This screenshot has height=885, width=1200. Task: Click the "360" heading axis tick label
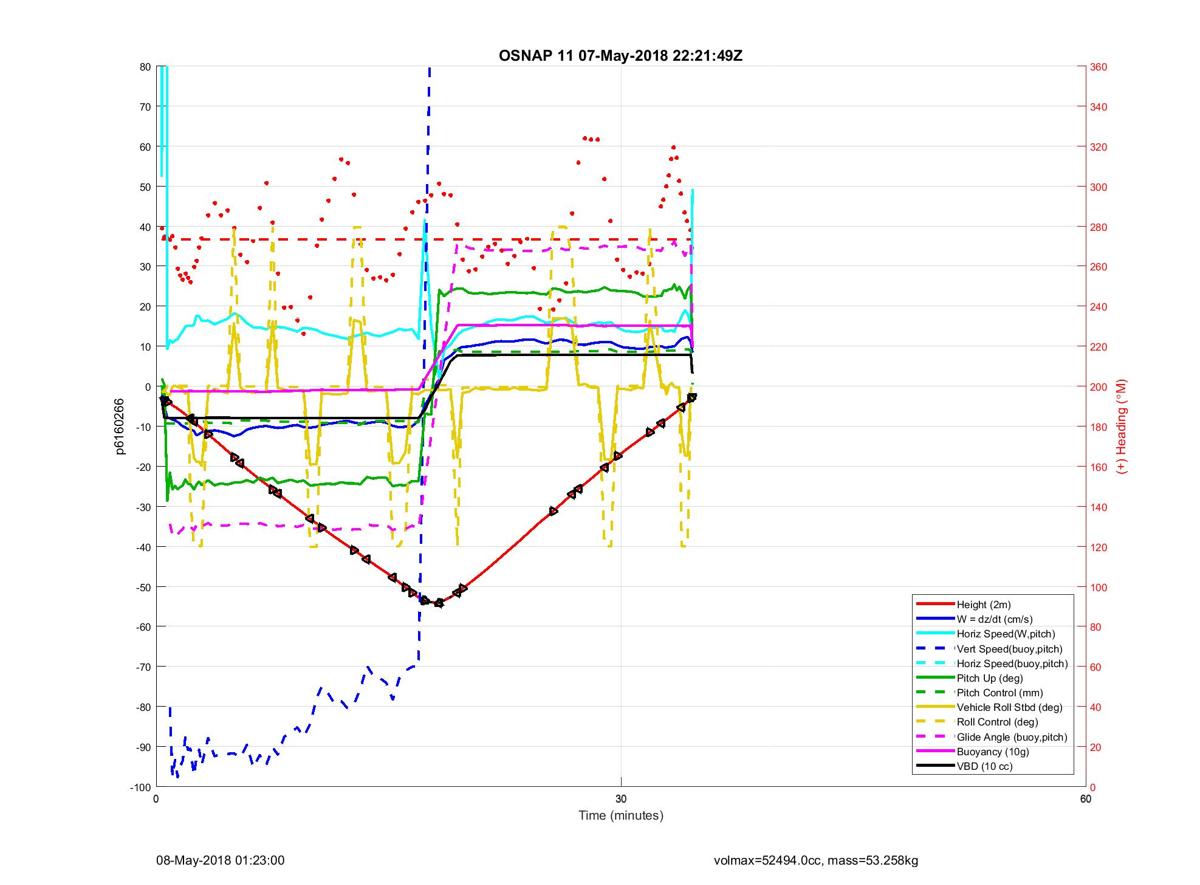1100,67
